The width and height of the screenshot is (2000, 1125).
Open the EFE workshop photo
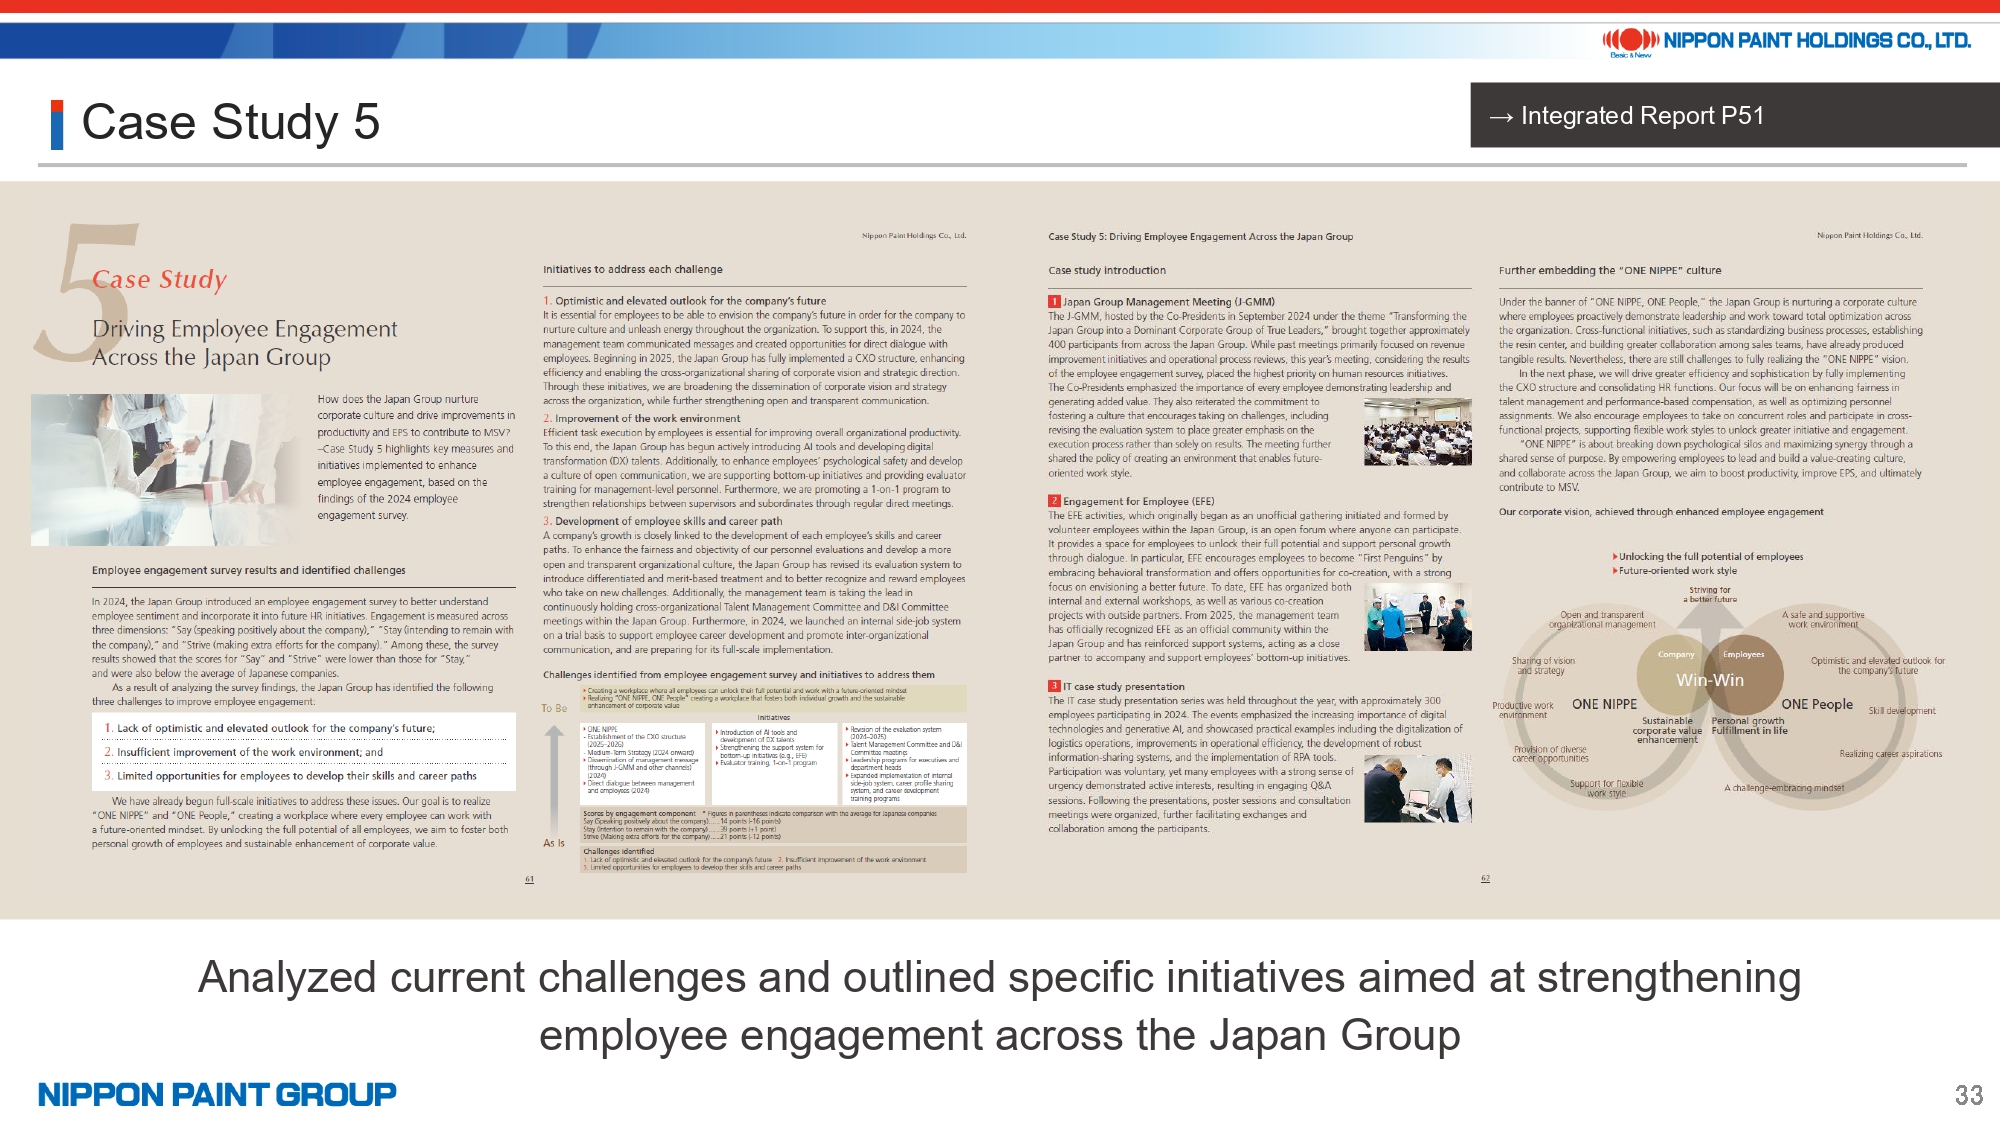coord(1417,617)
